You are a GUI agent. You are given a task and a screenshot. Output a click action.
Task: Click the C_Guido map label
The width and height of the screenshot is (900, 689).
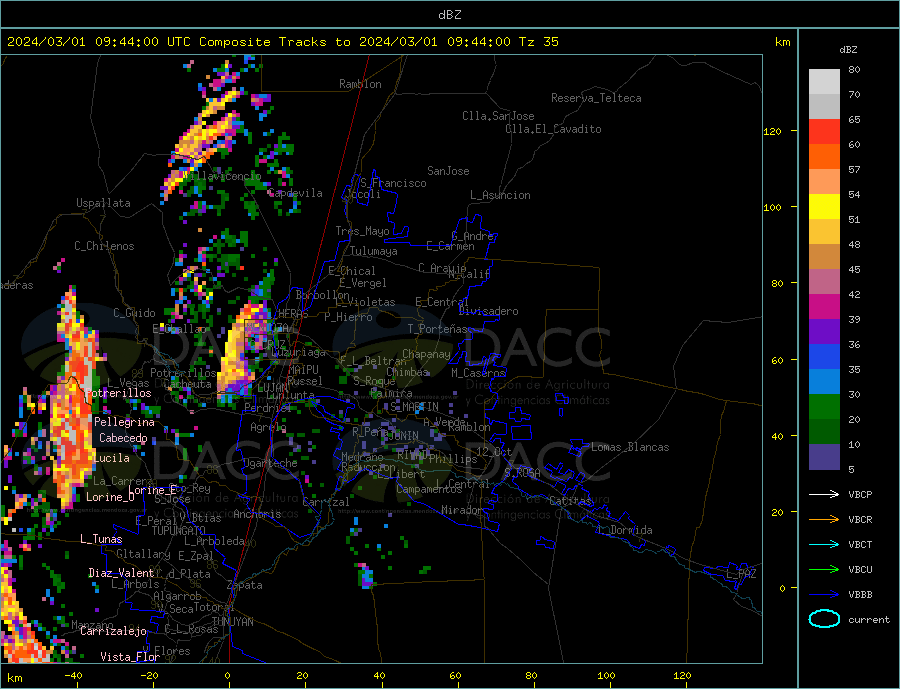134,313
